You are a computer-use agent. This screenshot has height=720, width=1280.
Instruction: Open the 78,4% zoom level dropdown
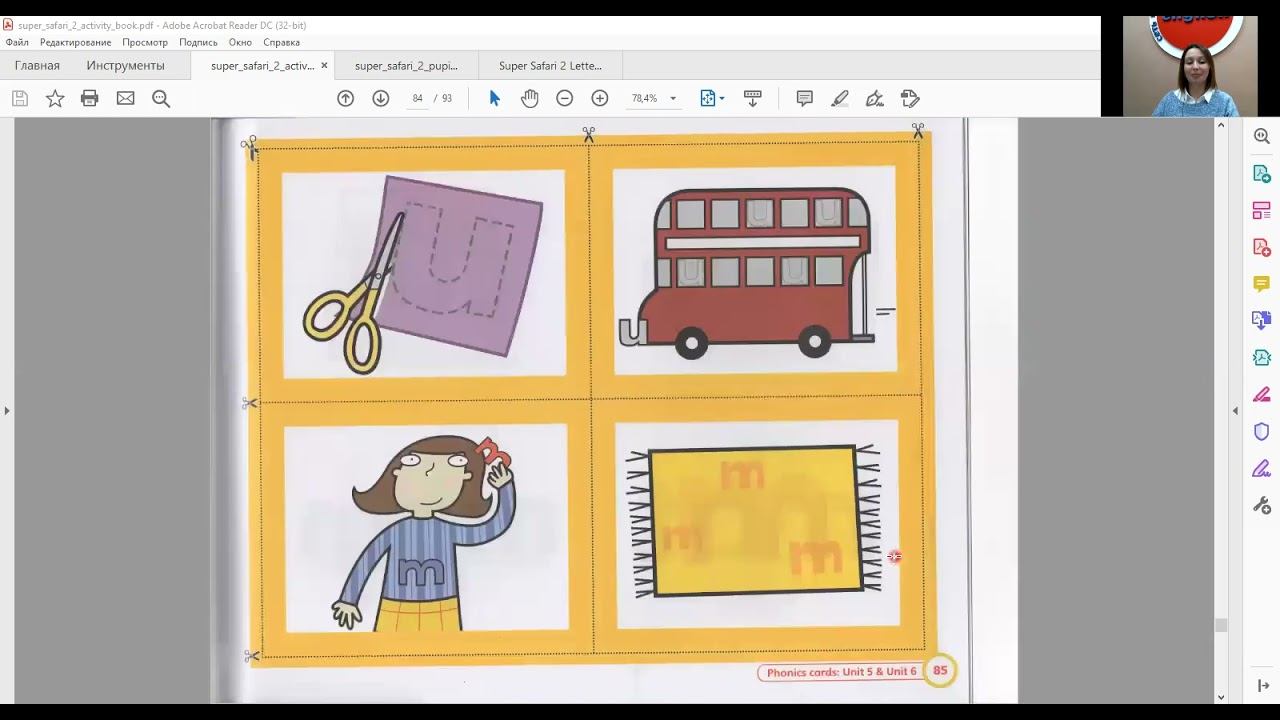pyautogui.click(x=673, y=98)
